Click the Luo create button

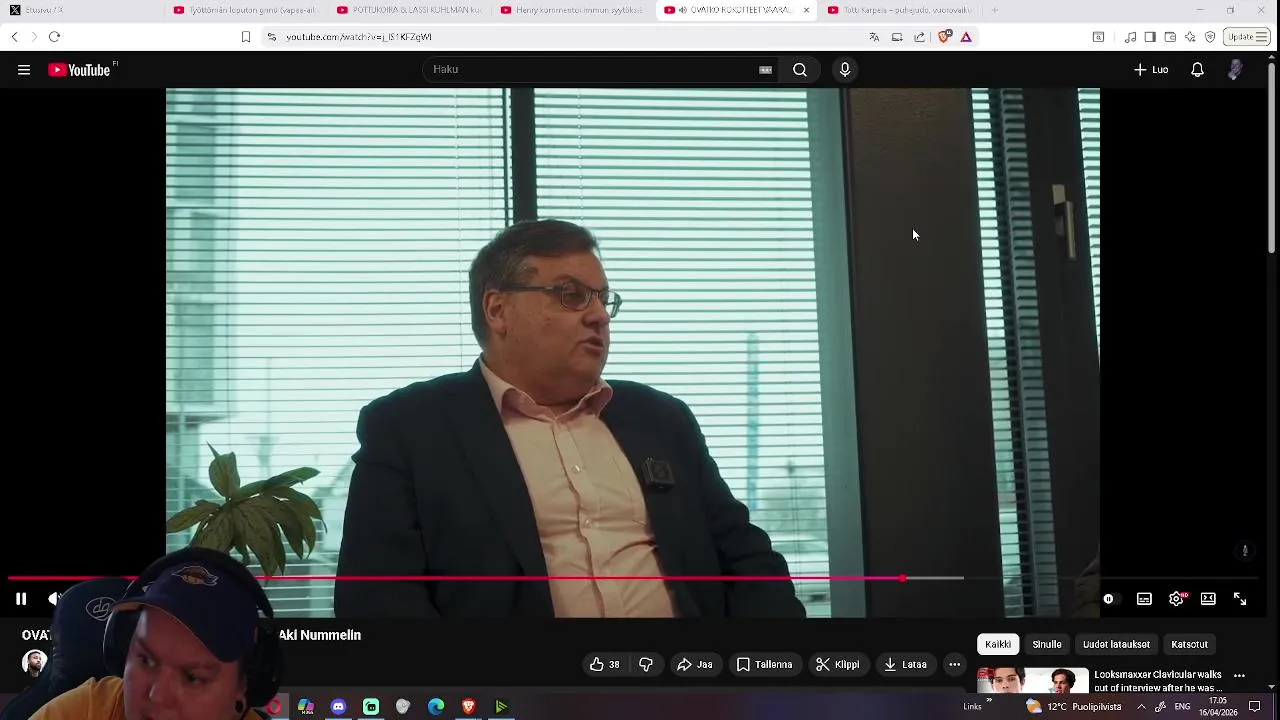pyautogui.click(x=1151, y=70)
